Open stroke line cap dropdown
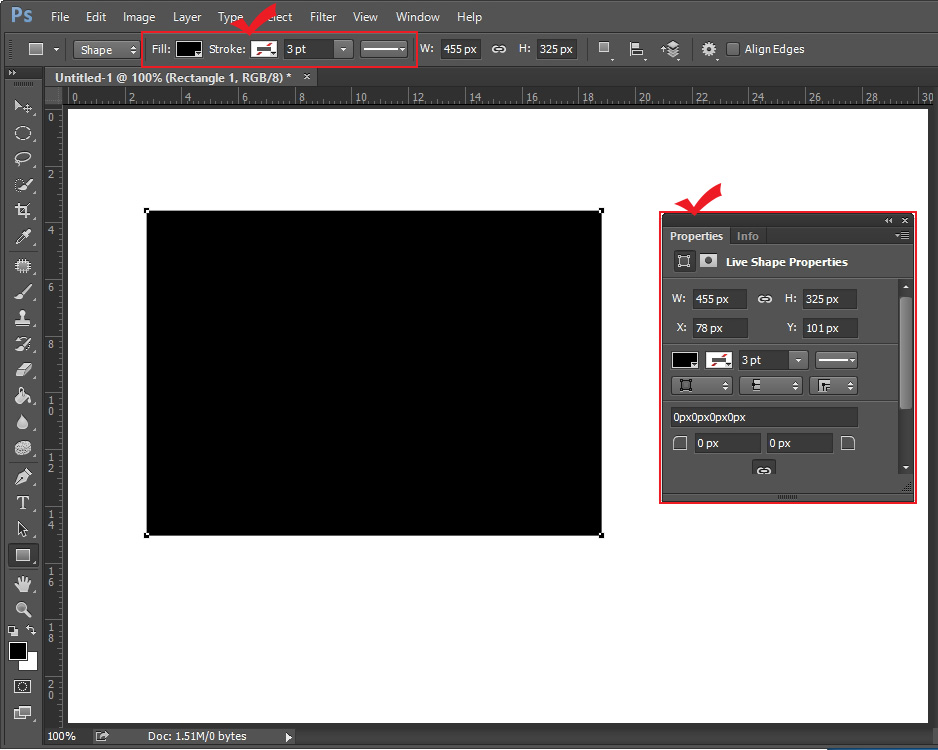 [770, 386]
